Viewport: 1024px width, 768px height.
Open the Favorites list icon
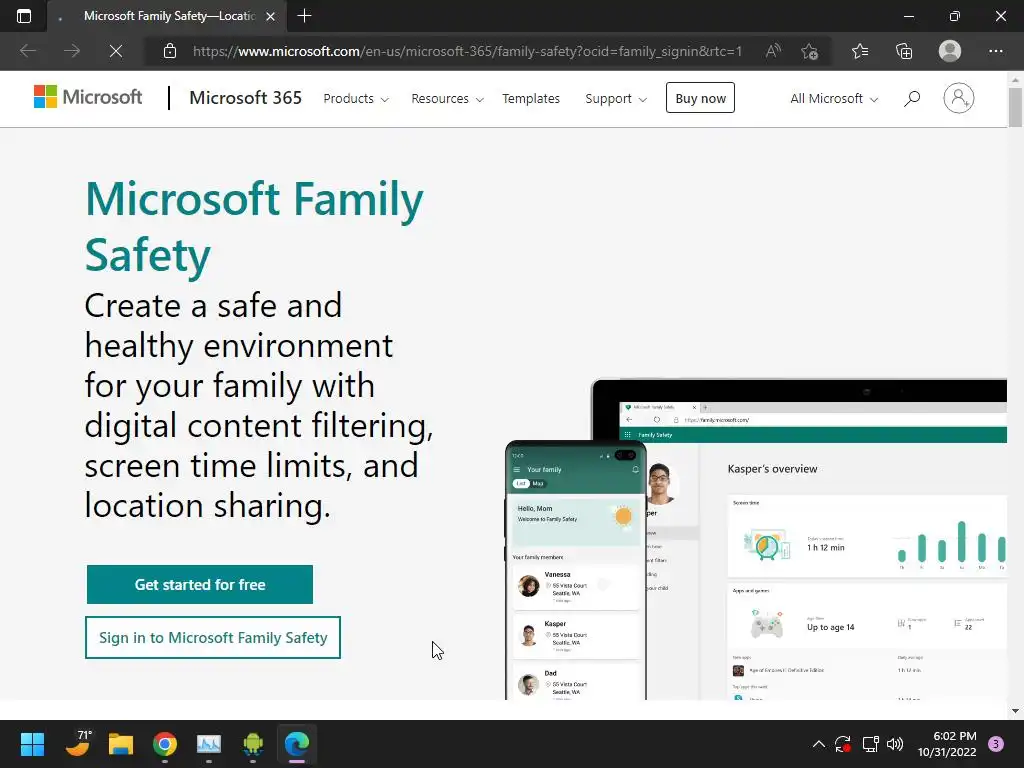click(x=860, y=51)
